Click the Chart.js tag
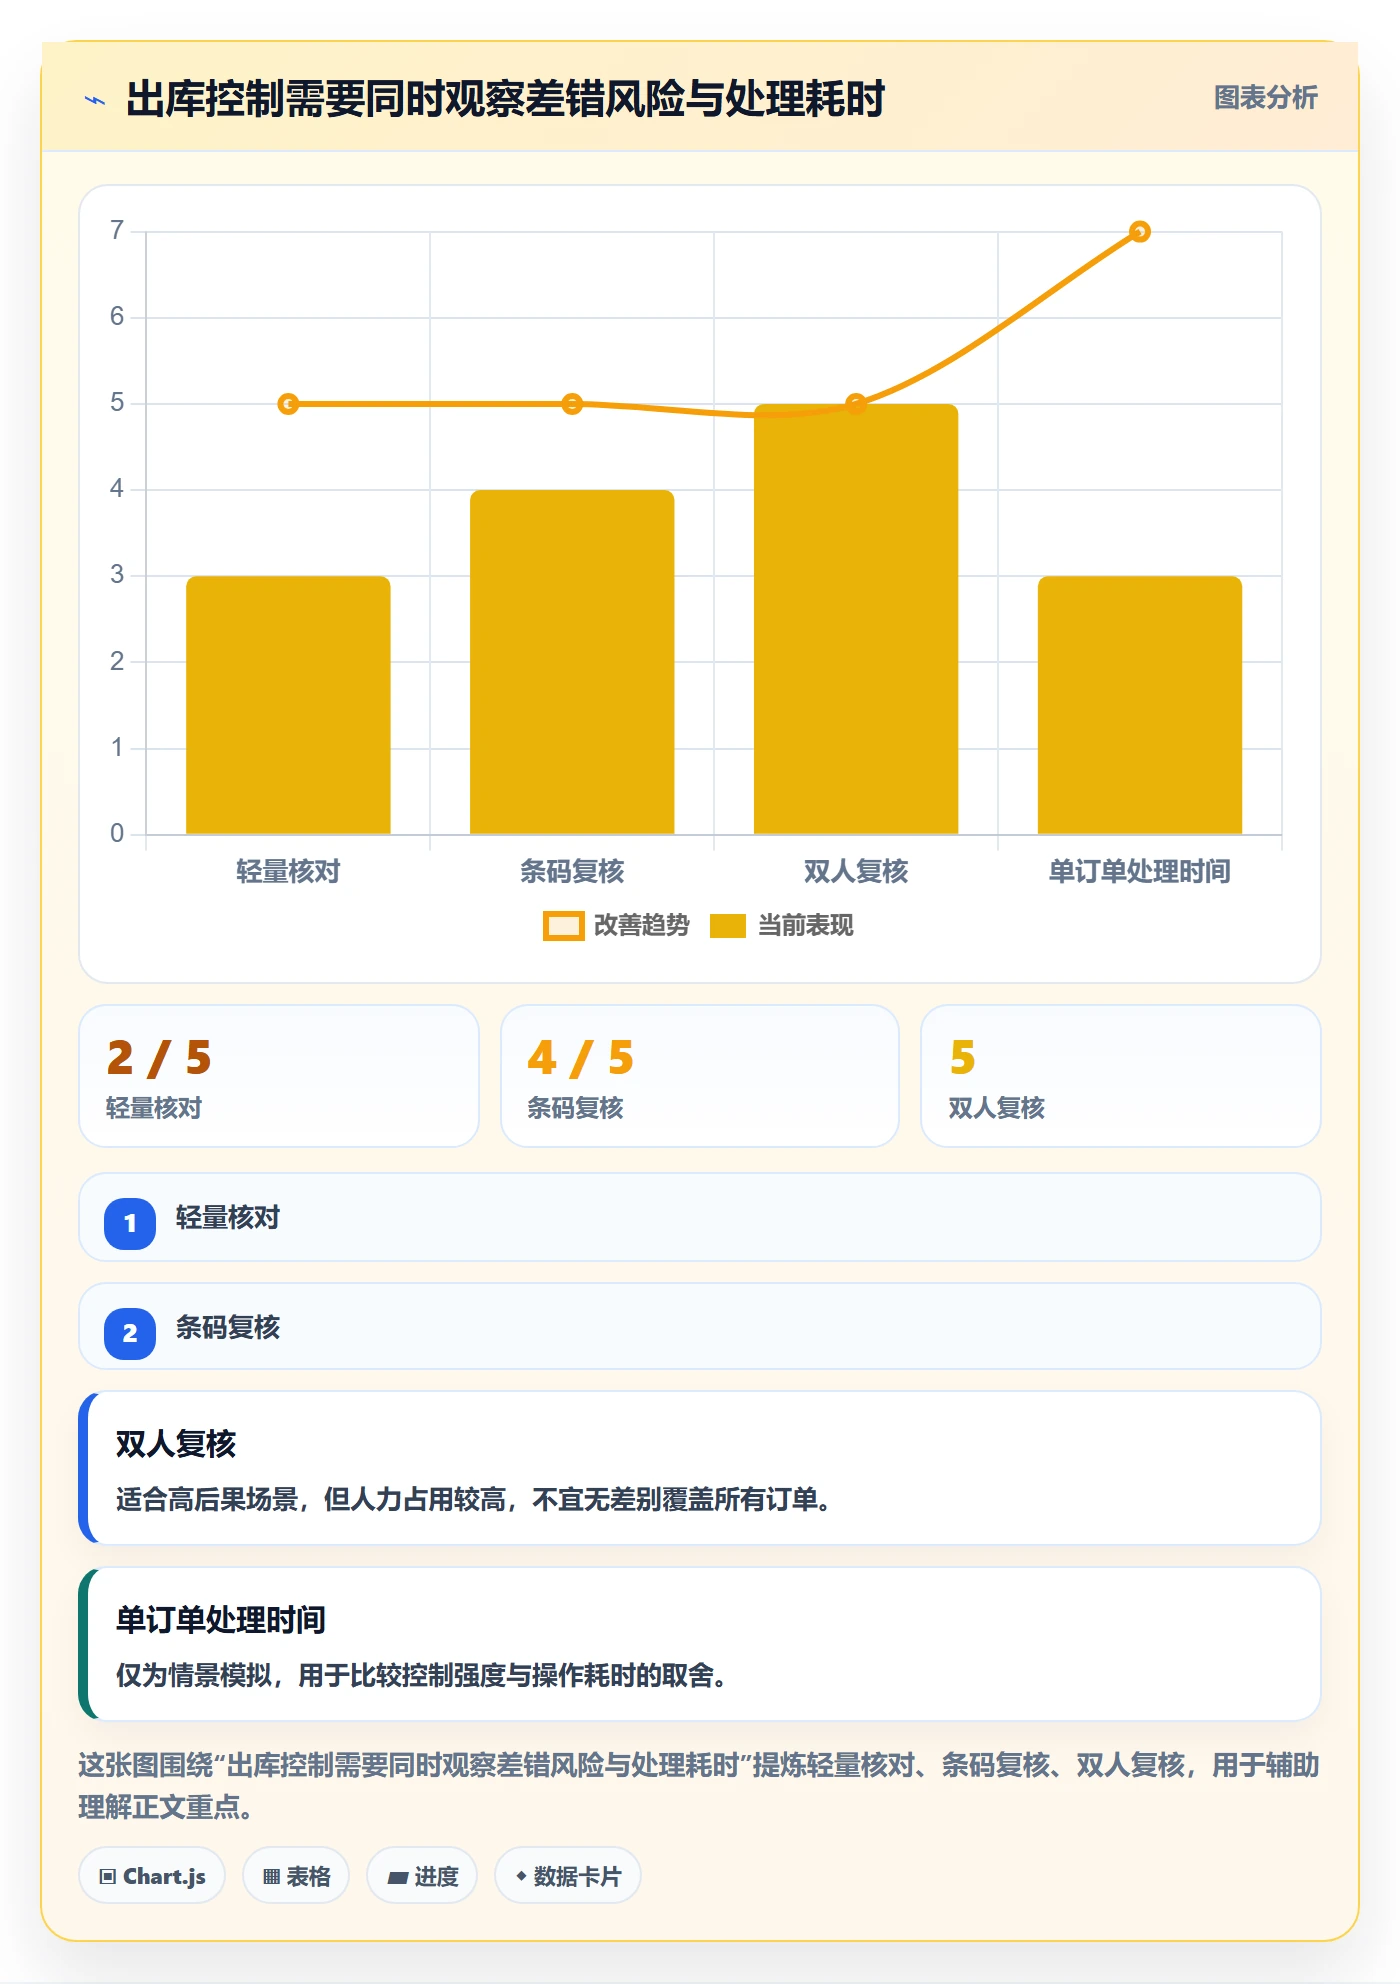The image size is (1400, 1984). [152, 1876]
